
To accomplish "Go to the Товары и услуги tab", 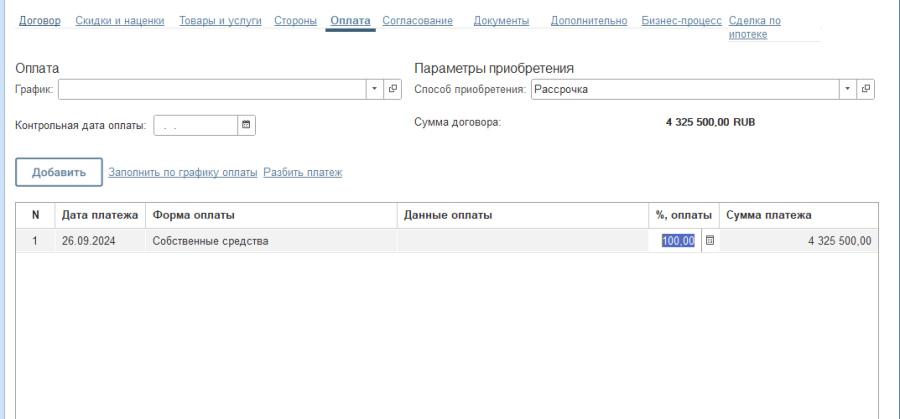I will point(220,20).
